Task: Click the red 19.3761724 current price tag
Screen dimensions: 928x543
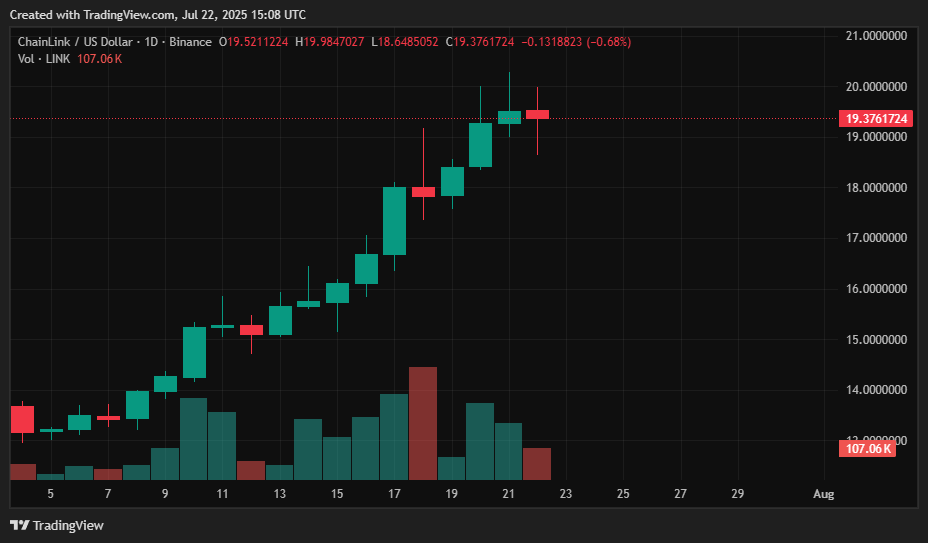Action: [x=877, y=118]
